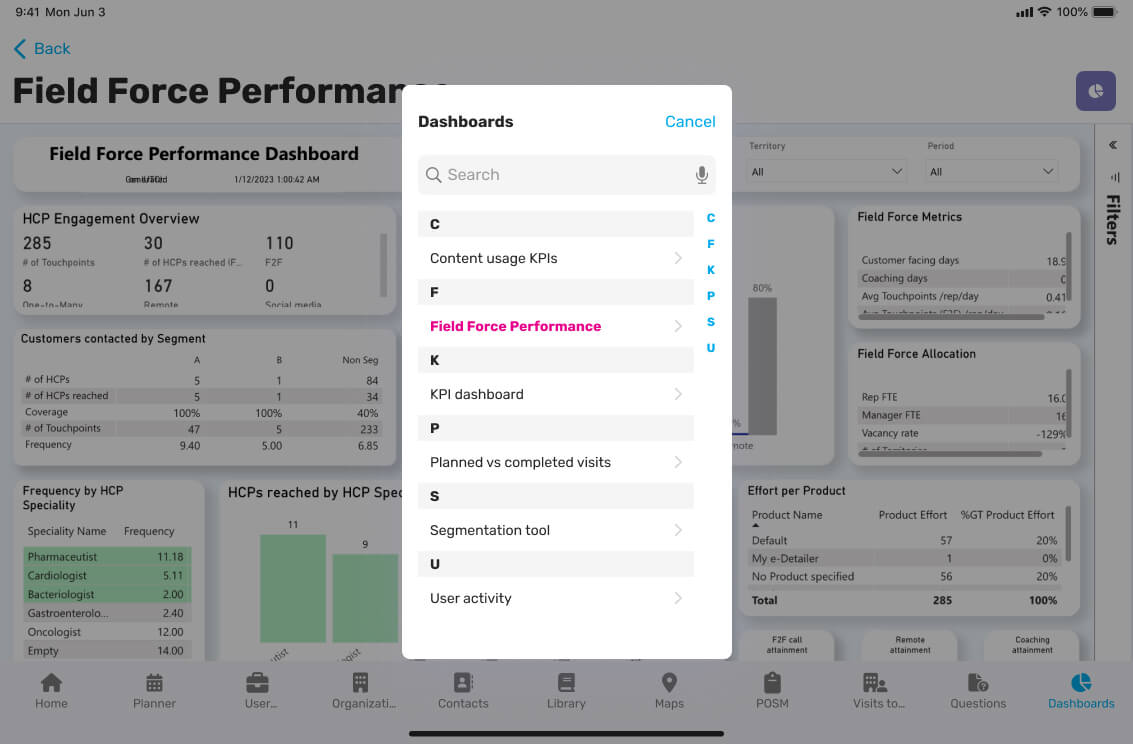Click Effort per Product vertical scrollbar
The width and height of the screenshot is (1133, 744).
(x=1068, y=533)
